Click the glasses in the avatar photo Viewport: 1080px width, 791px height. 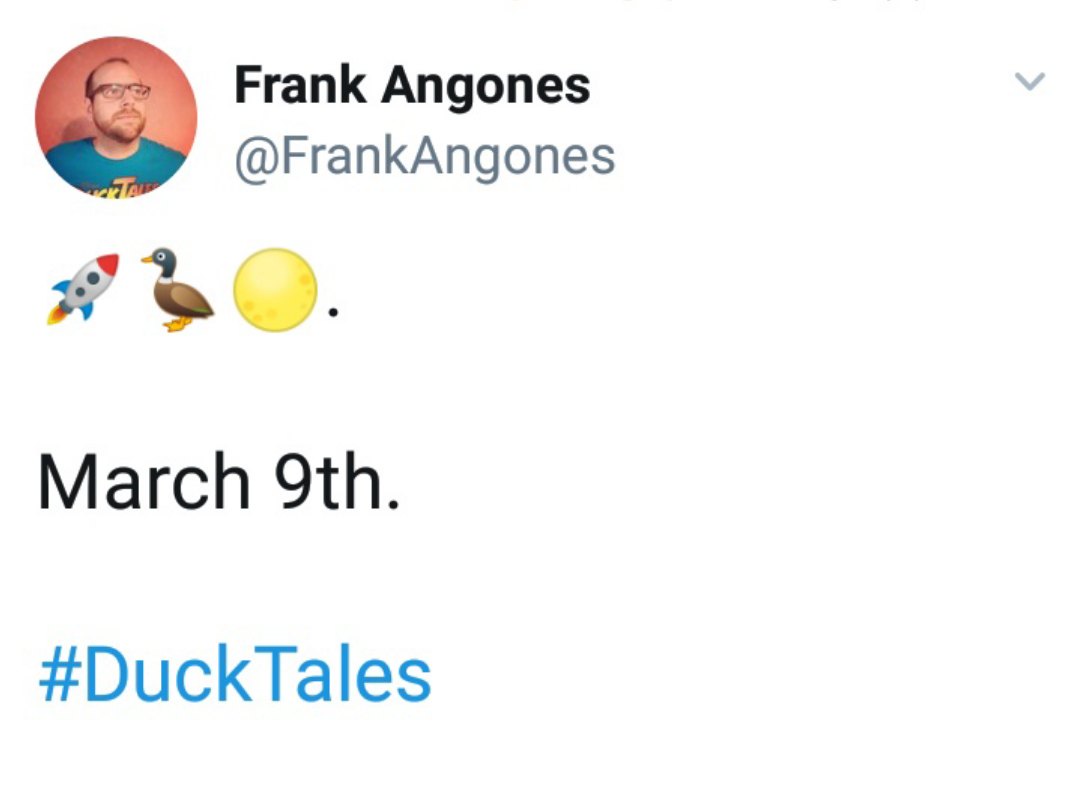coord(120,92)
